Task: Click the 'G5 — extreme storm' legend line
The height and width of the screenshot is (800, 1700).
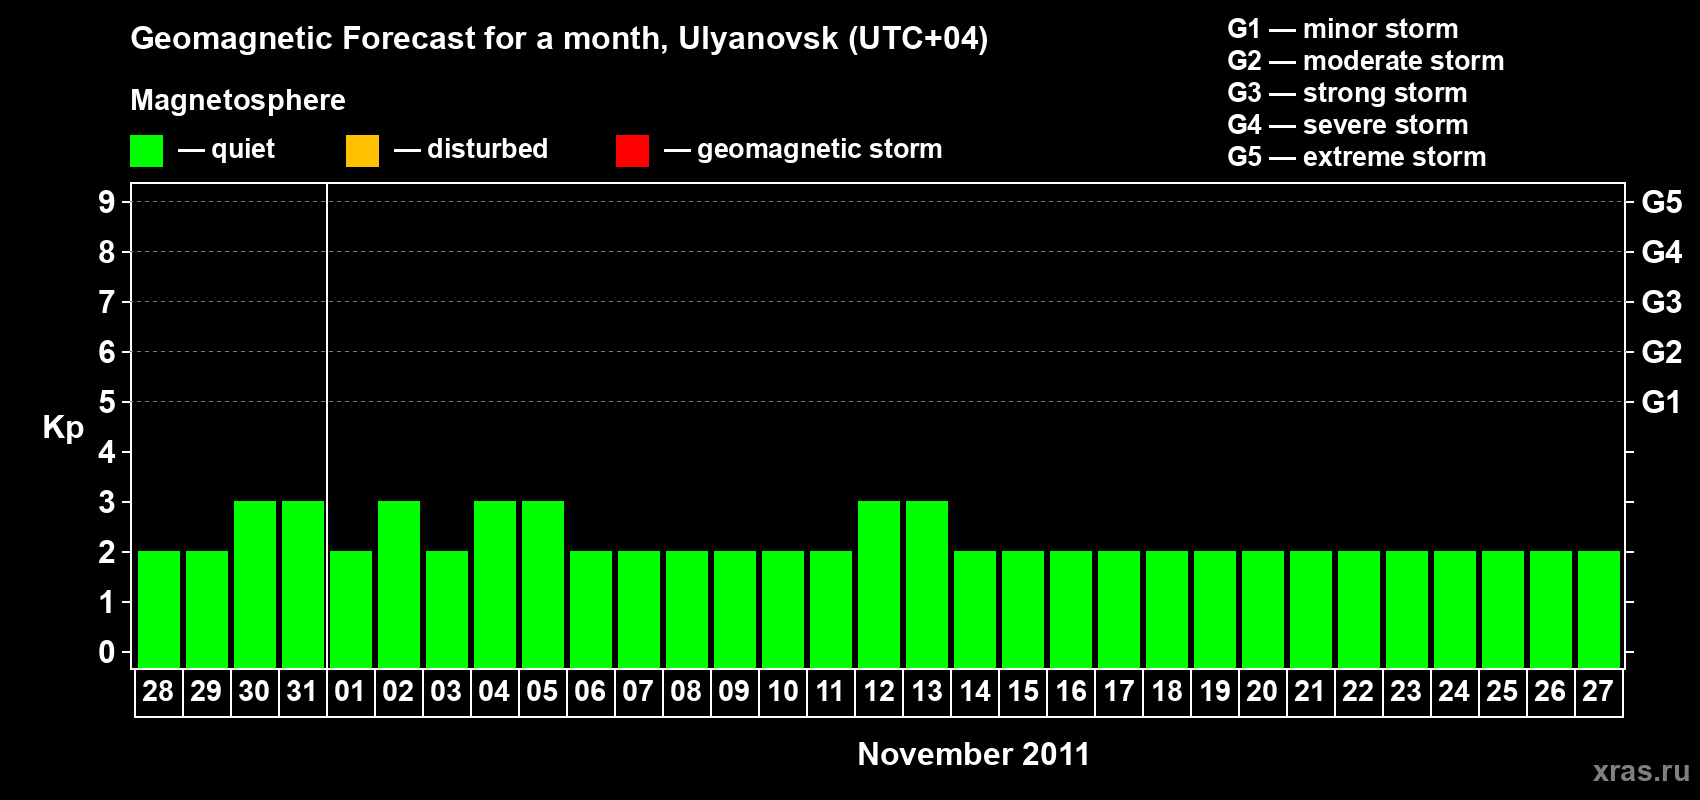Action: (1357, 157)
